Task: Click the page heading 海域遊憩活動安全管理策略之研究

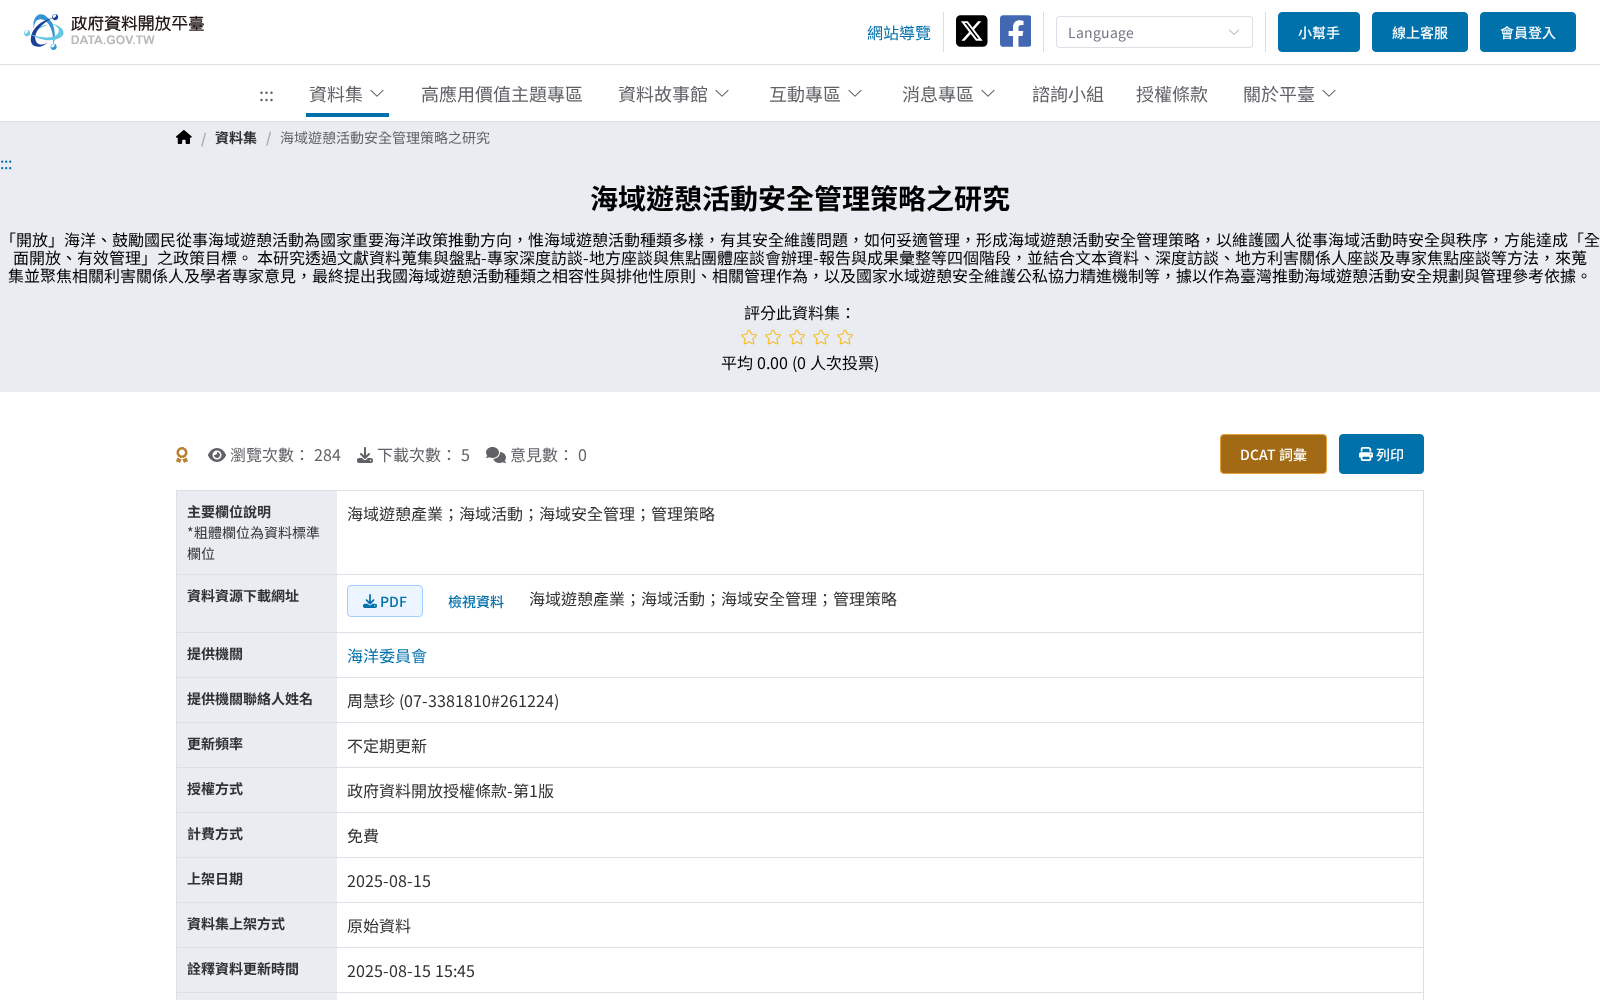Action: click(x=800, y=199)
